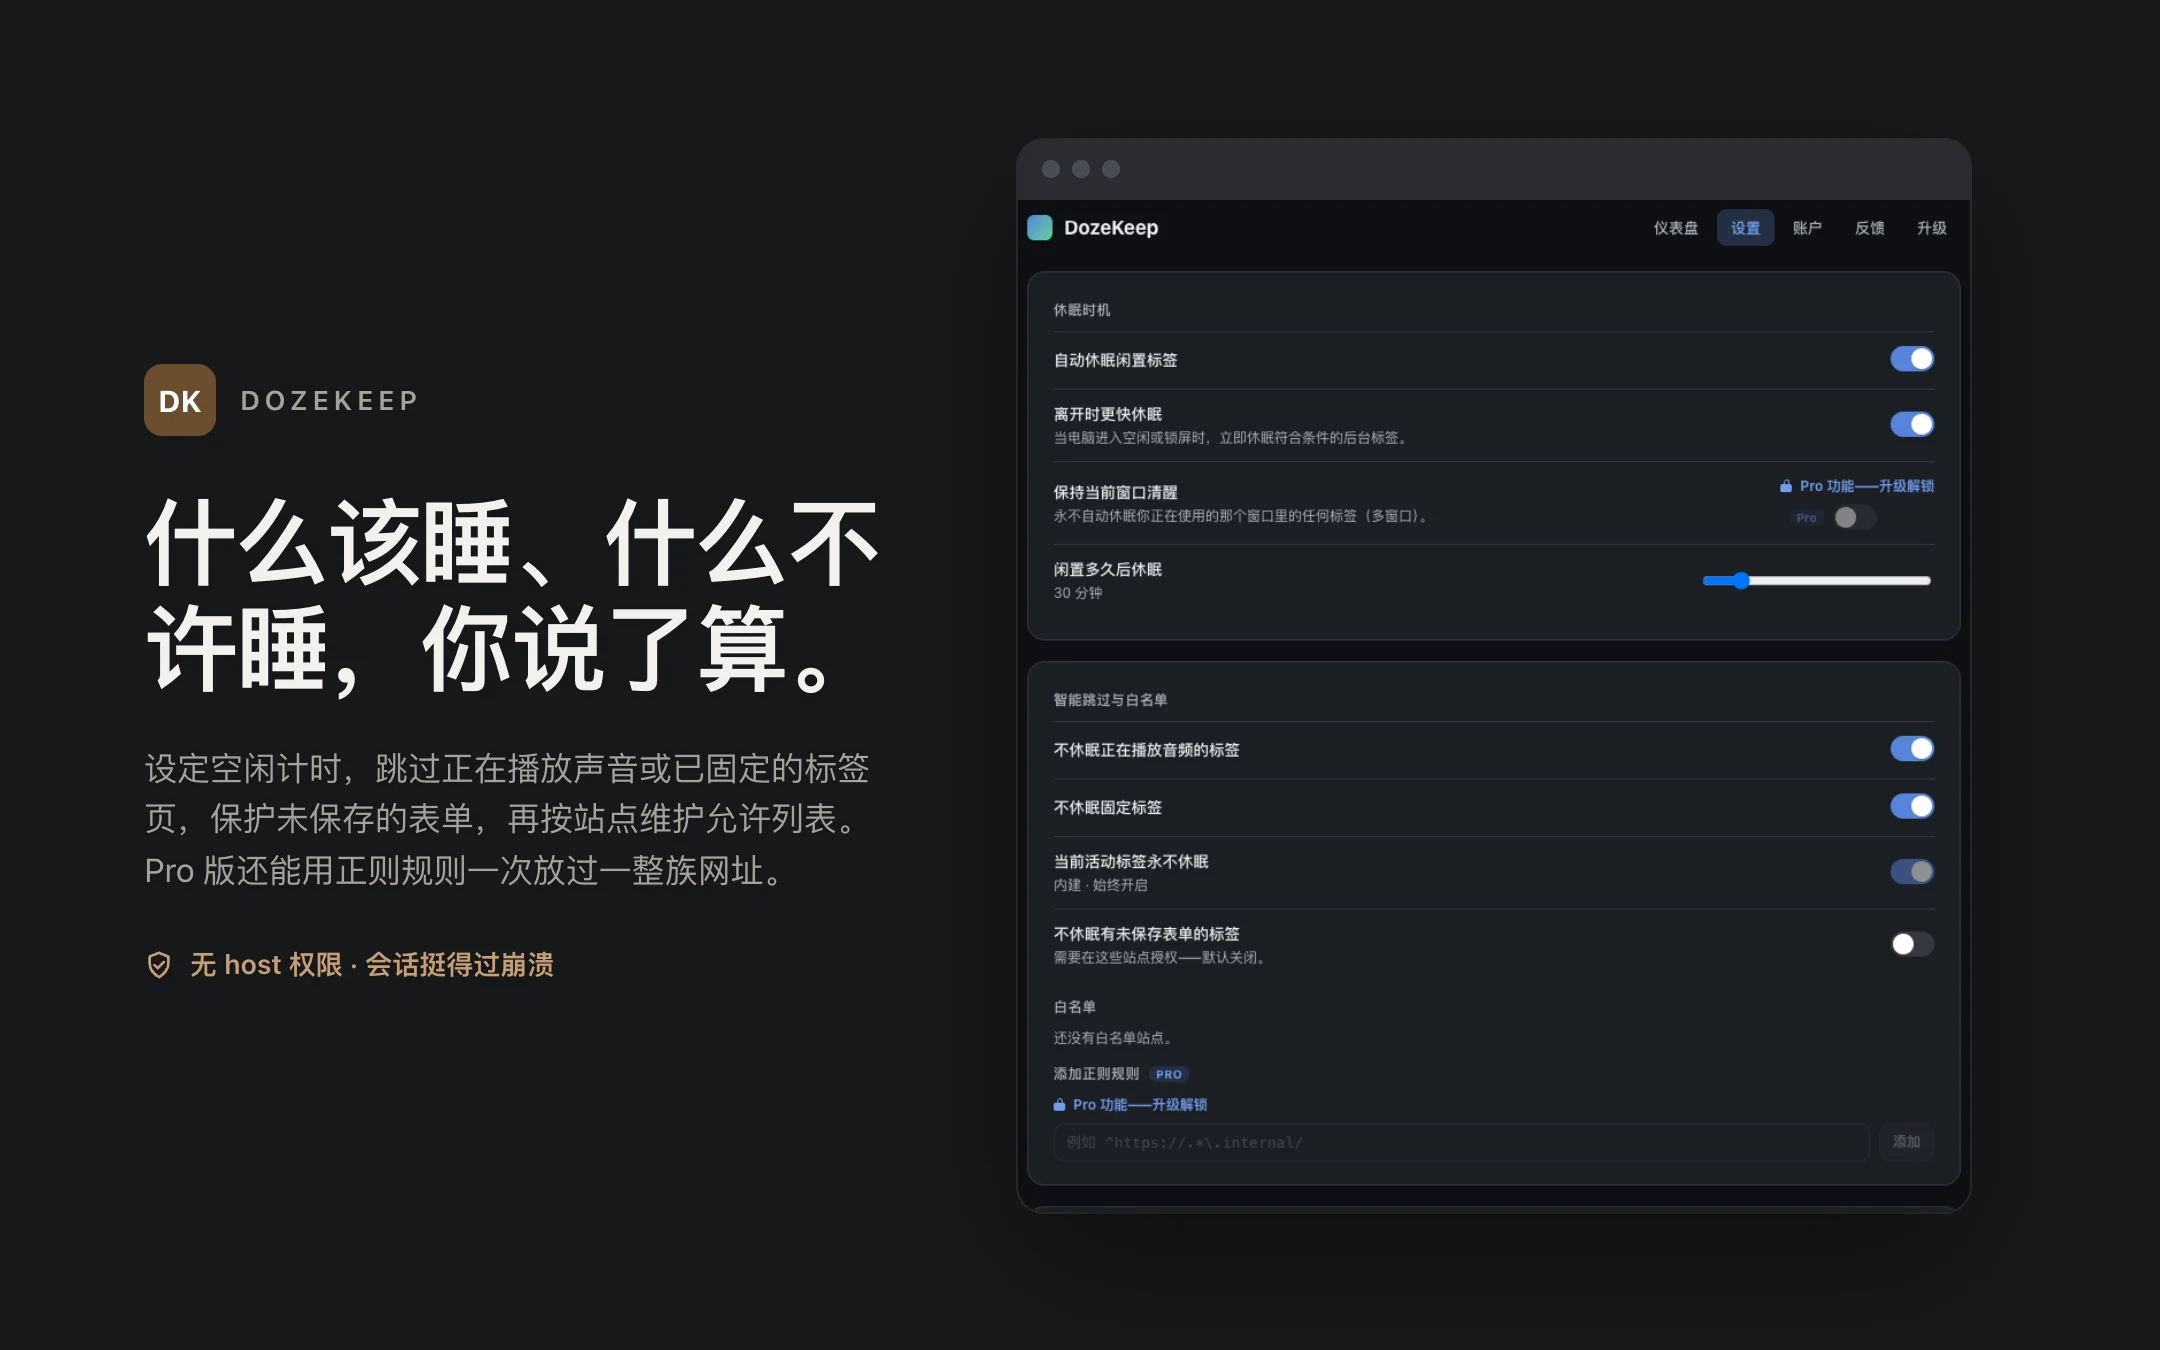Turn off 不休眠正在播放音频的标签
The width and height of the screenshot is (2160, 1350).
[x=1912, y=749]
